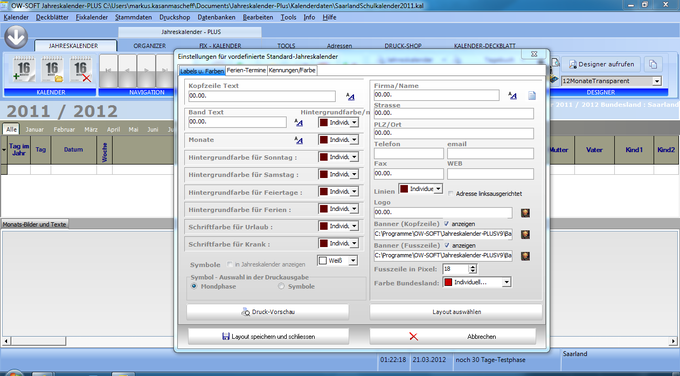This screenshot has width=680, height=376.
Task: Click the new calendar icon with green plus
Action: point(24,69)
